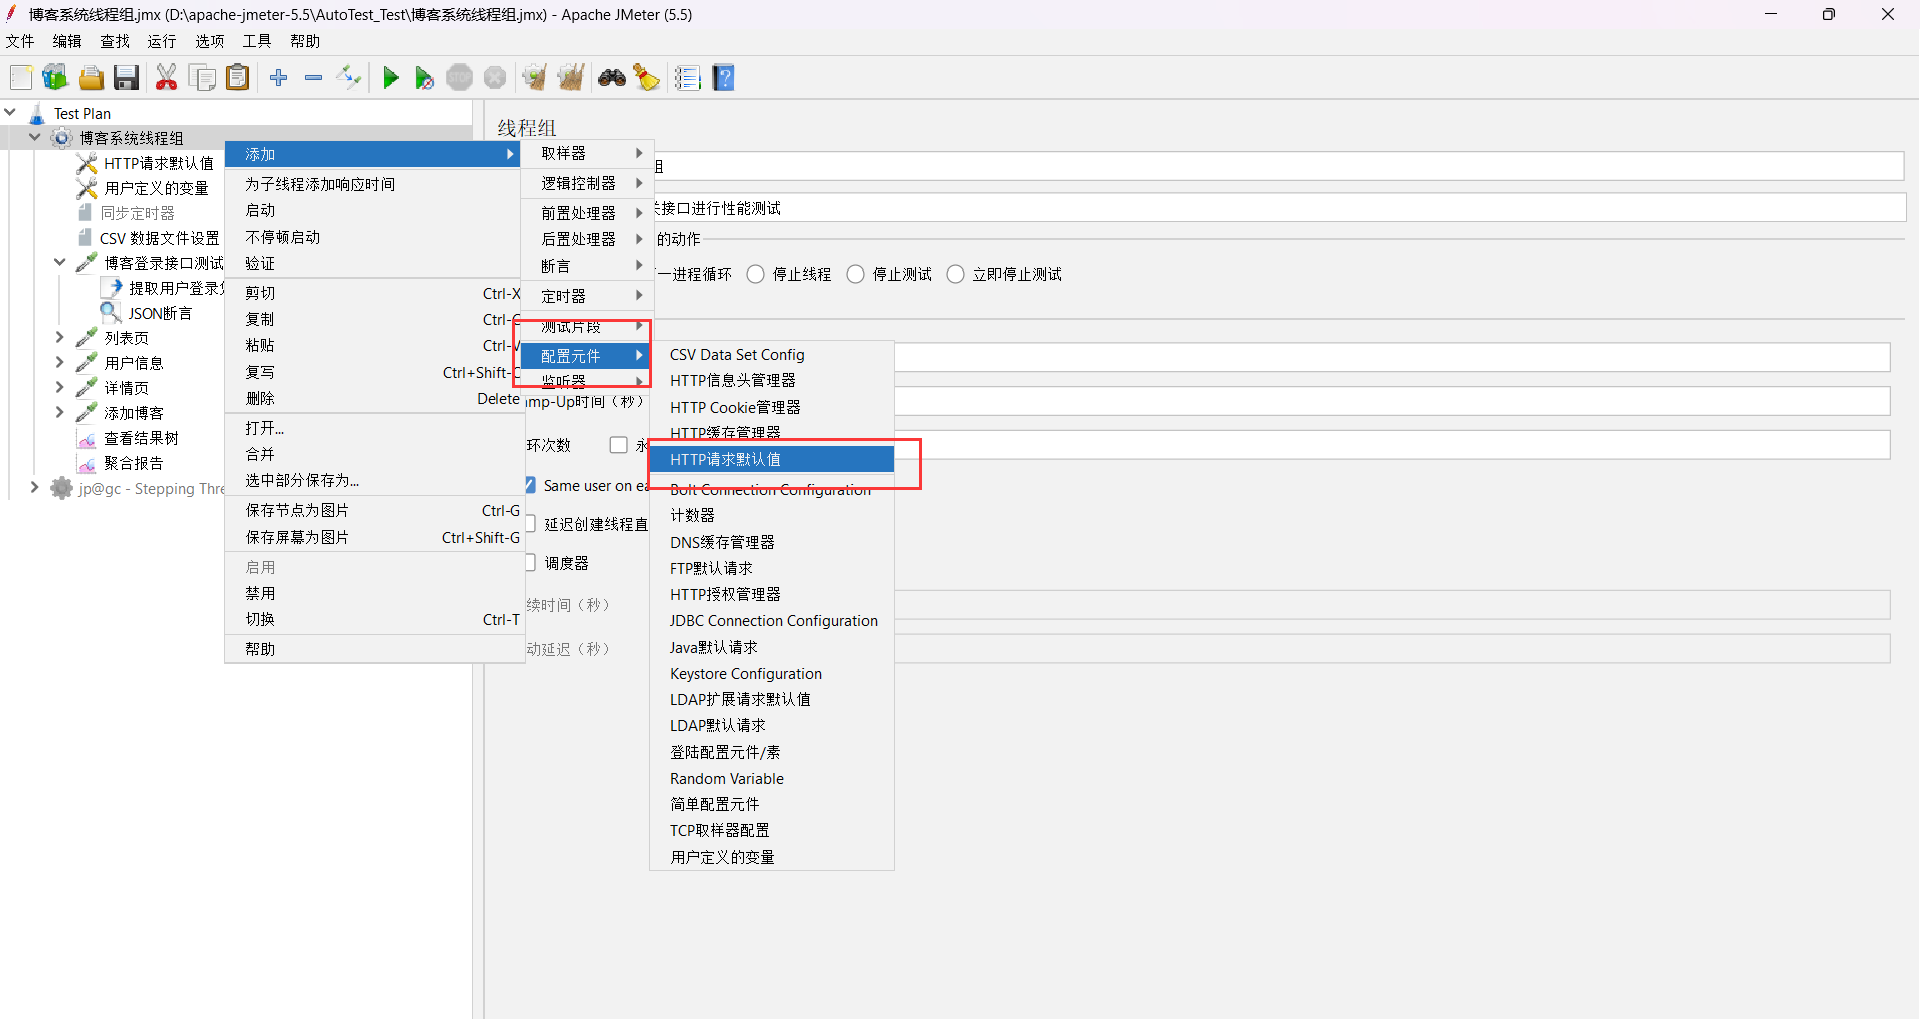1920x1020 pixels.
Task: Click the Ramp-Up time input field
Action: (x=1392, y=402)
